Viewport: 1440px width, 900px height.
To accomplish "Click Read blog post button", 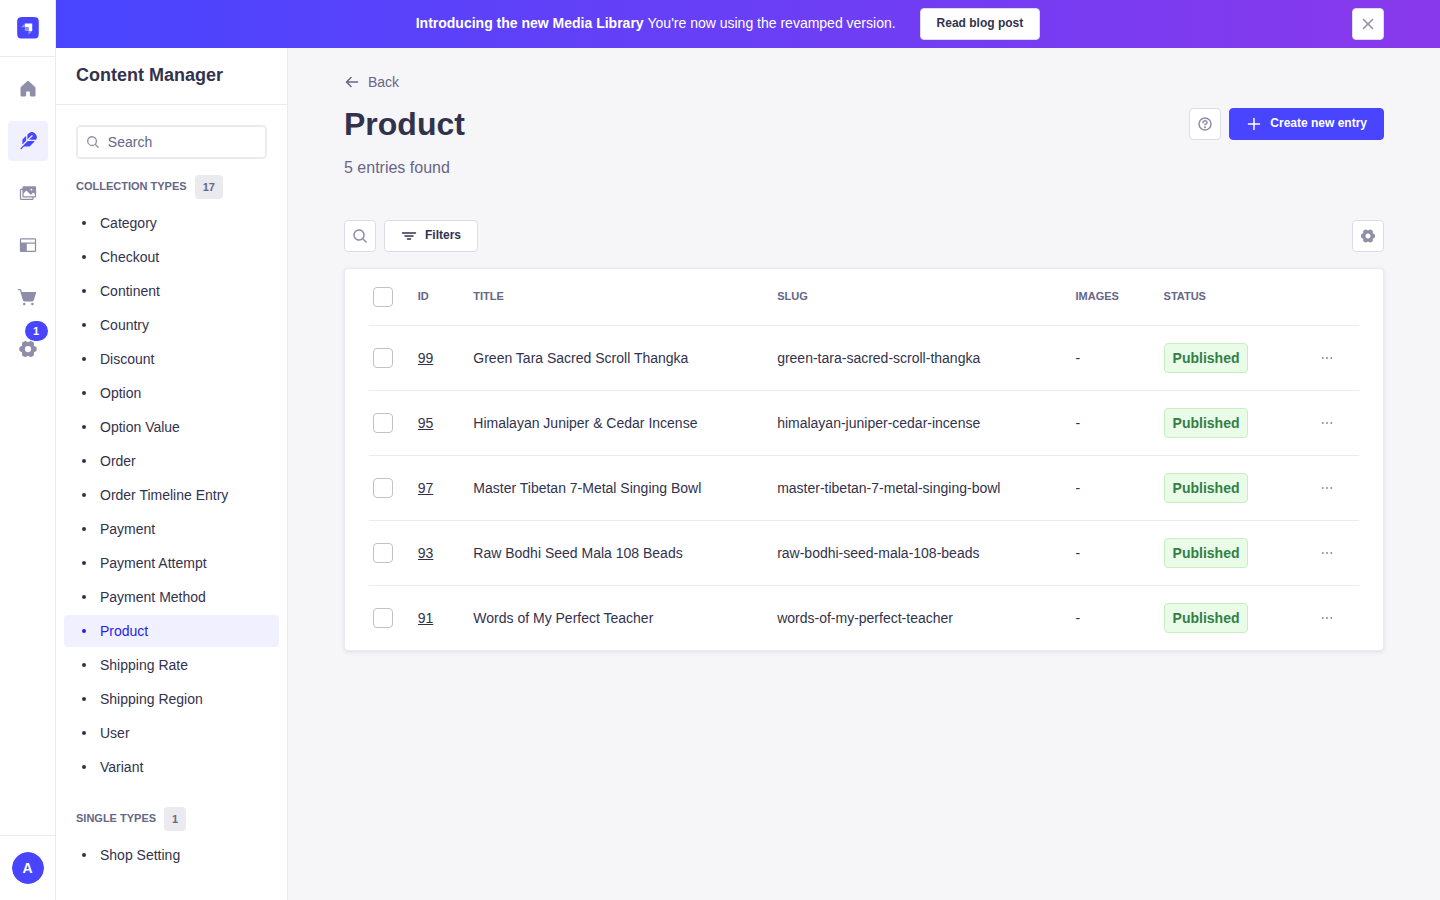I will [980, 24].
